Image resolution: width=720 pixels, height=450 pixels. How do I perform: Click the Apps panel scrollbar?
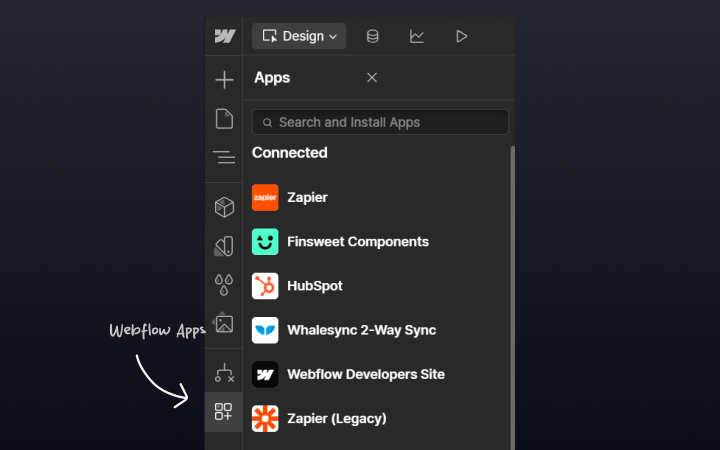click(512, 298)
